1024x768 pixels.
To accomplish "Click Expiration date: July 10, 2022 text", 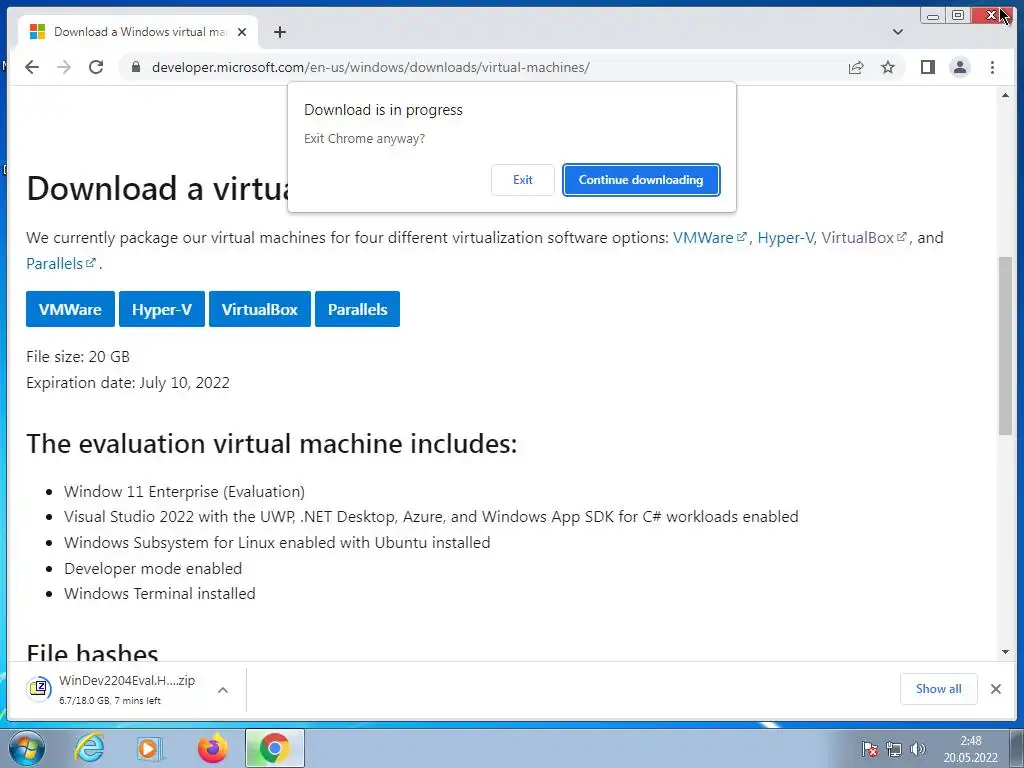I will (x=128, y=383).
